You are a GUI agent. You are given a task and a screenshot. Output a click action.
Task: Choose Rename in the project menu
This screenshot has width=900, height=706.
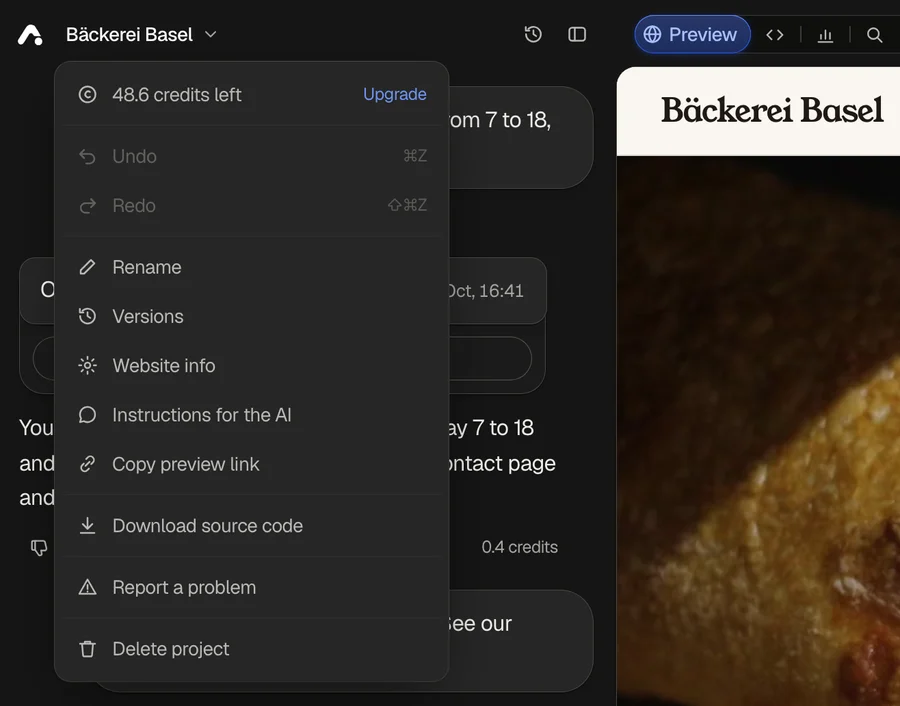tap(252, 267)
